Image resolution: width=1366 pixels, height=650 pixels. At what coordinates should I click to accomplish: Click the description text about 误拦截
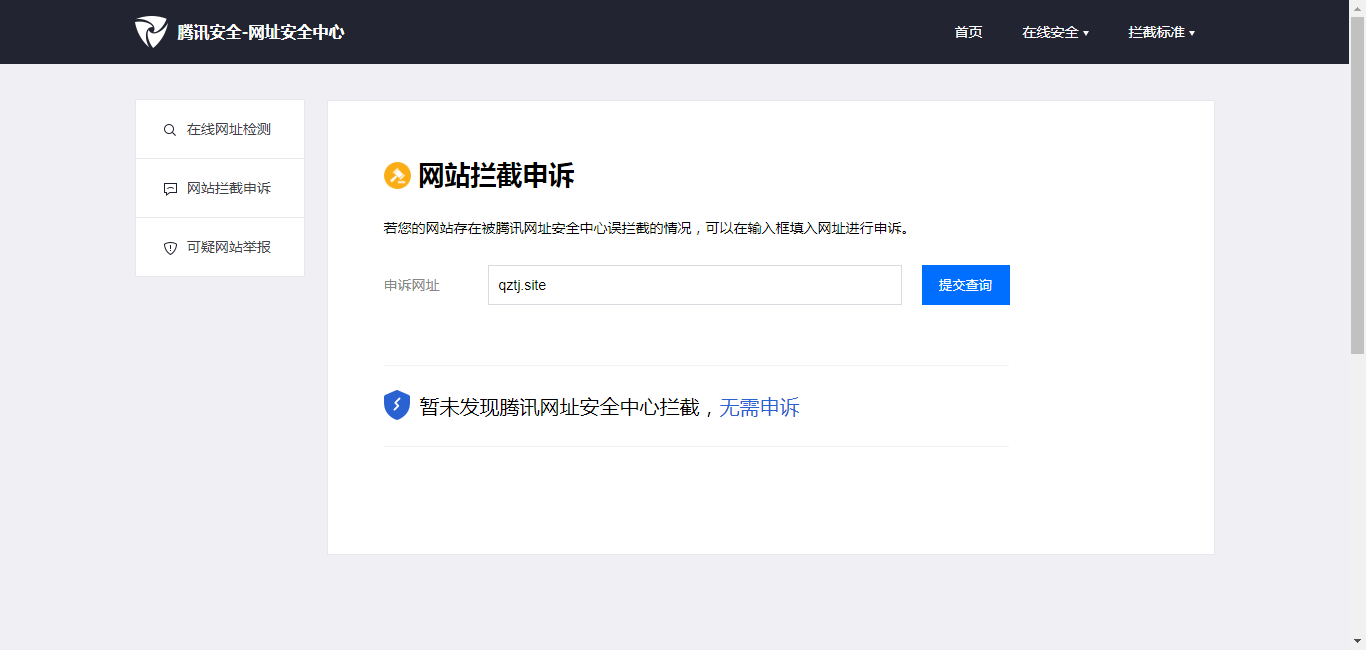point(647,228)
